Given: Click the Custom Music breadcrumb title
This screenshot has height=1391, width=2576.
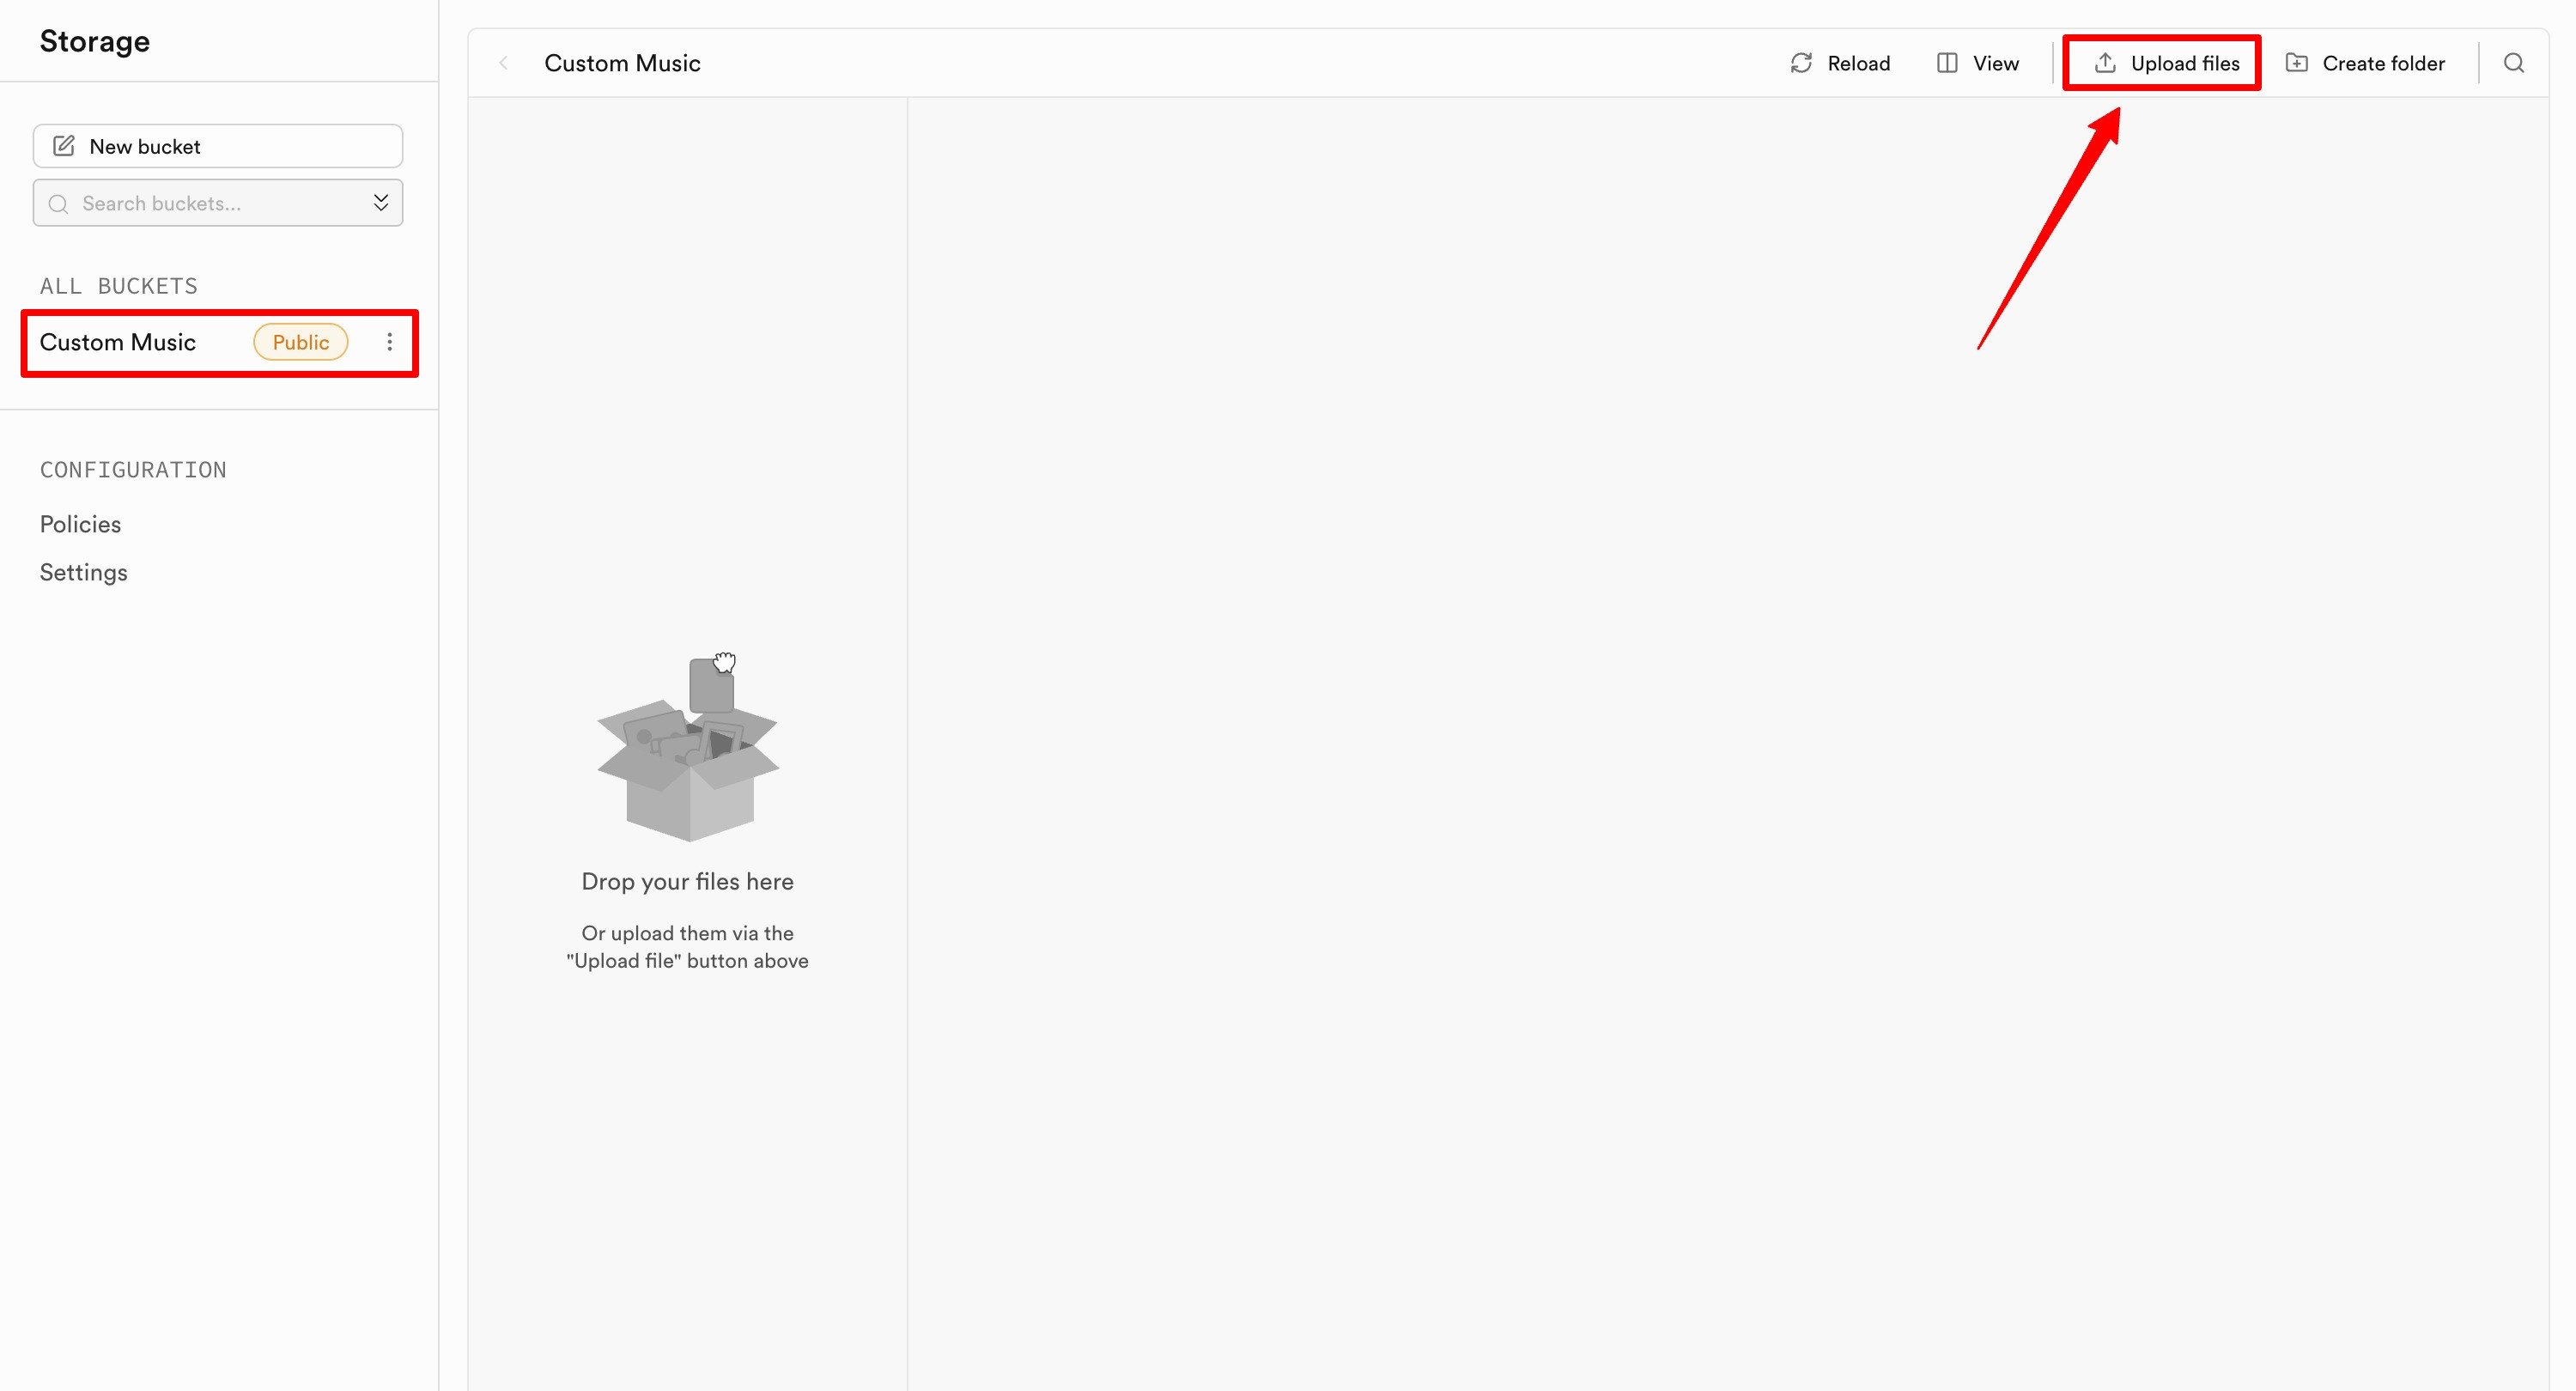Looking at the screenshot, I should pyautogui.click(x=622, y=63).
